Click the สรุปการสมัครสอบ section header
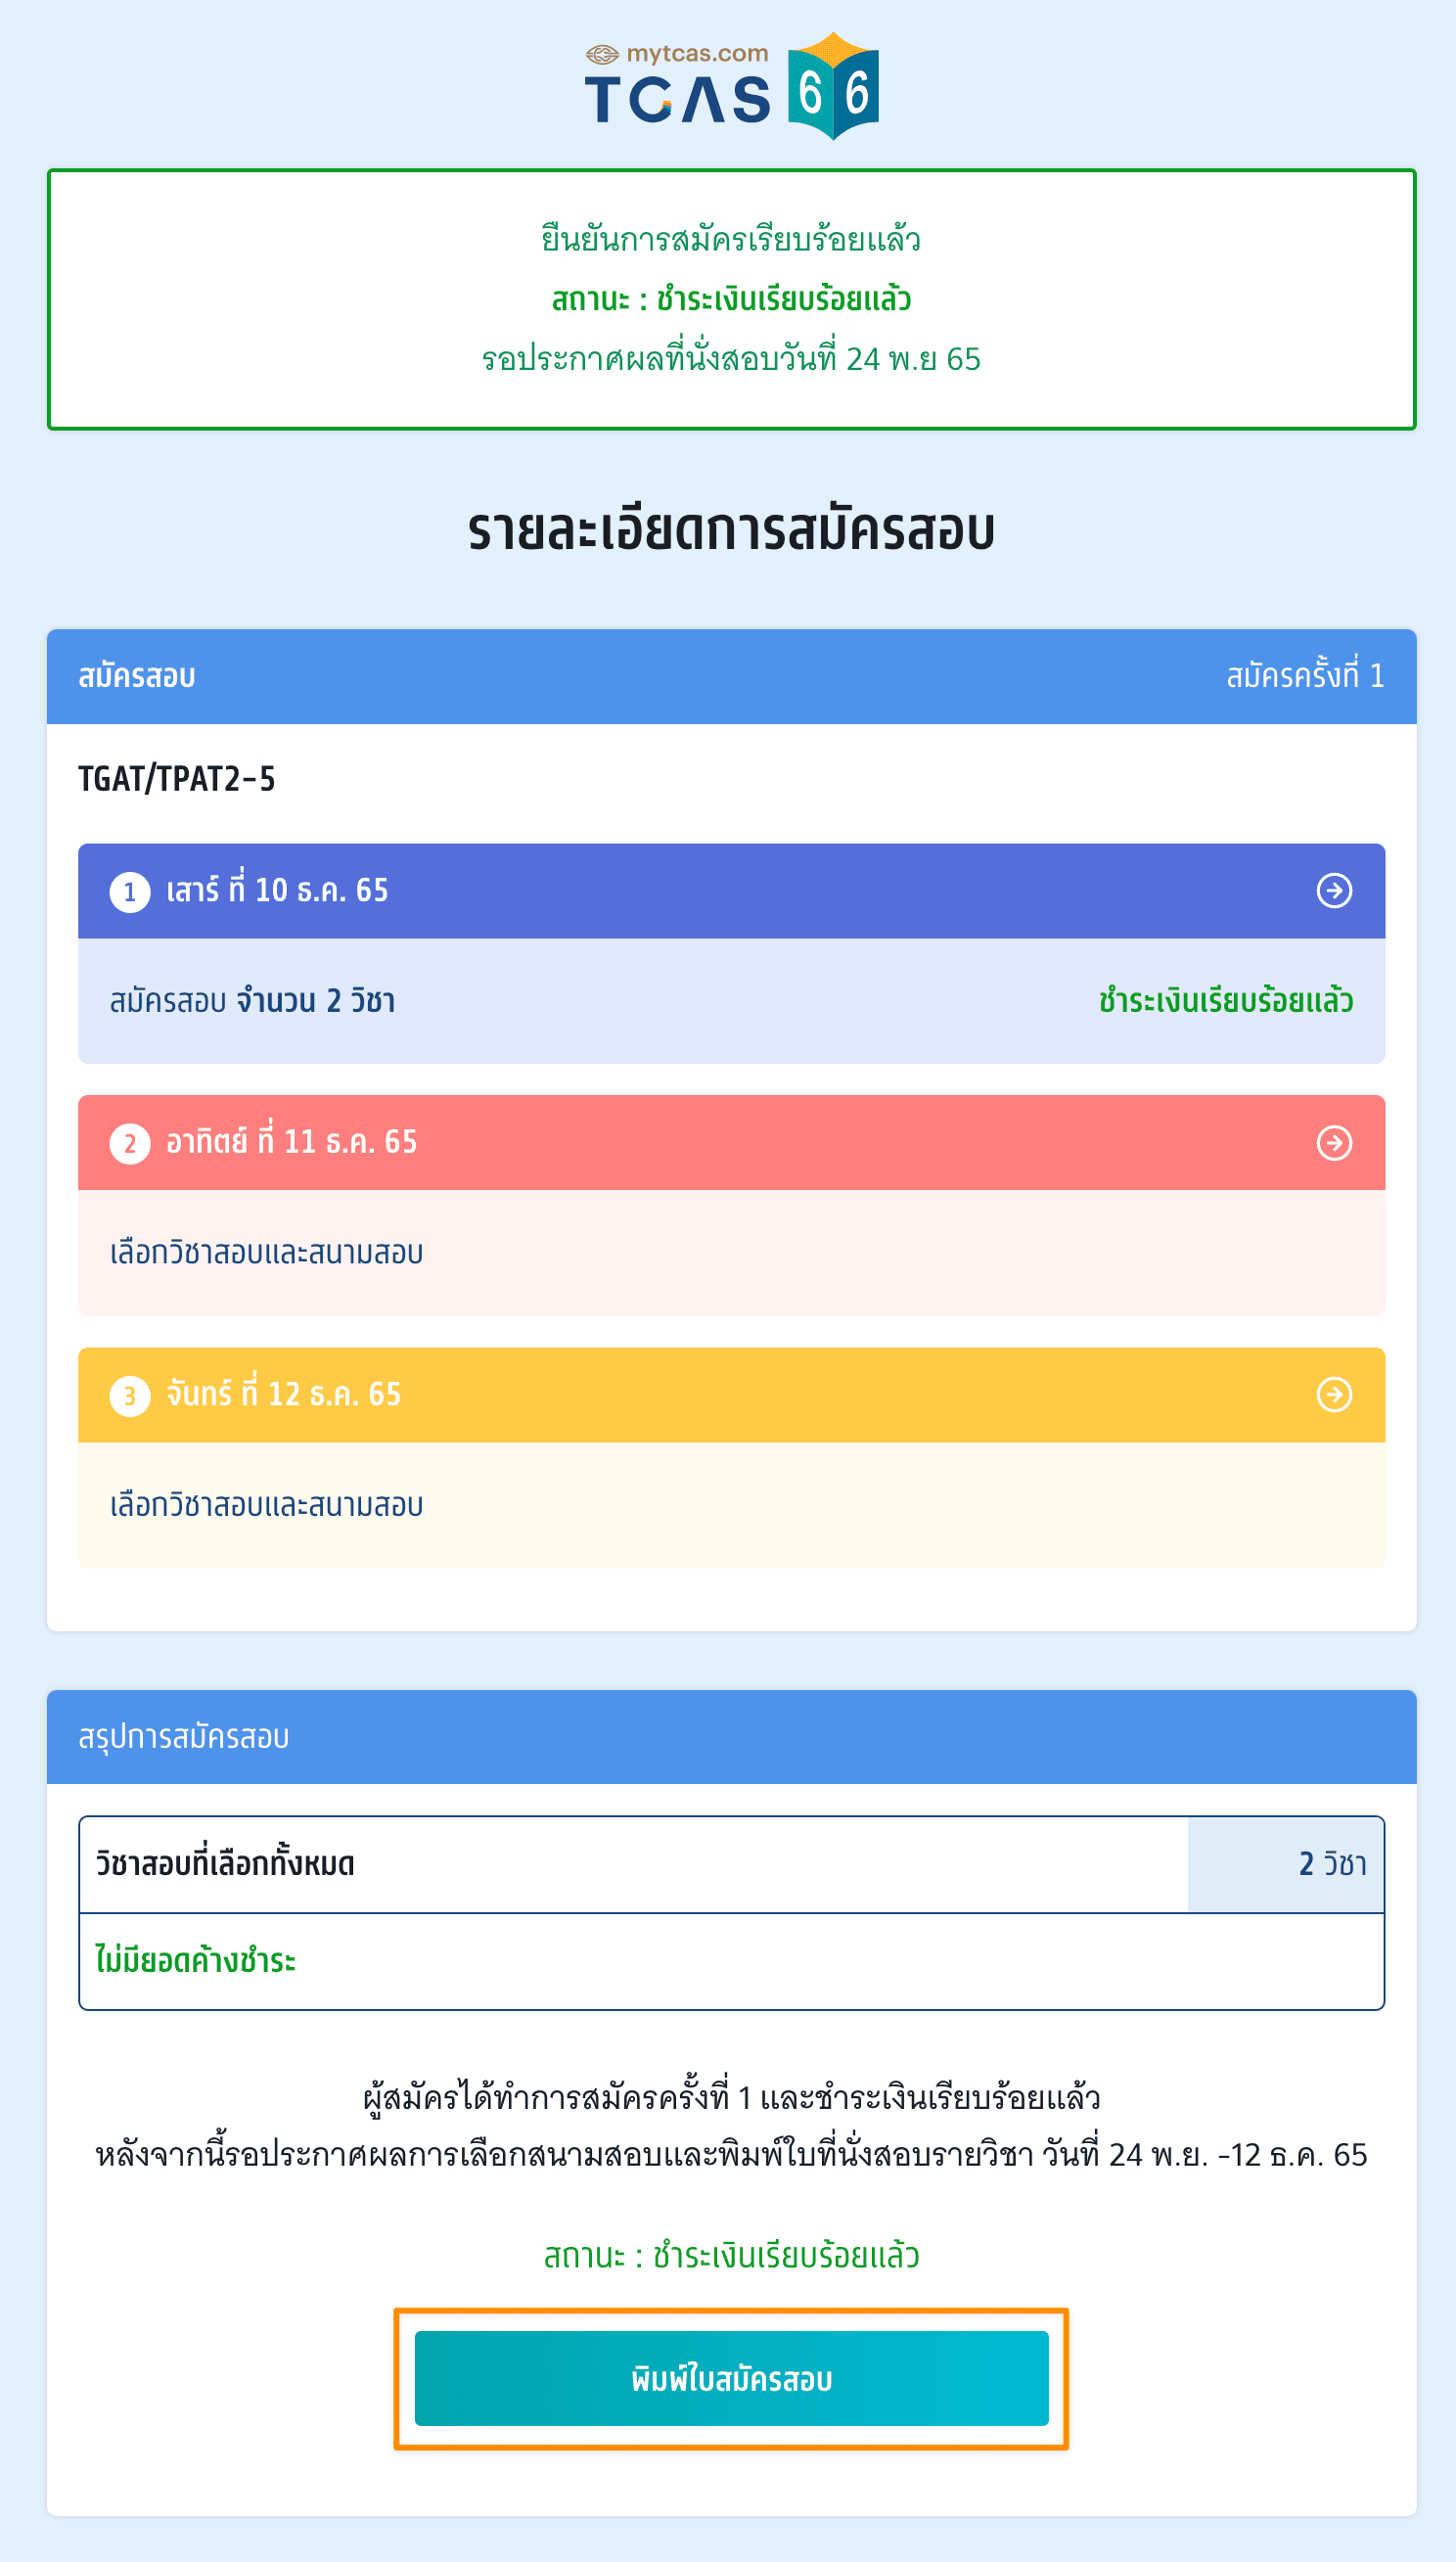Screen dimensions: 1456x2562 coord(731,1736)
